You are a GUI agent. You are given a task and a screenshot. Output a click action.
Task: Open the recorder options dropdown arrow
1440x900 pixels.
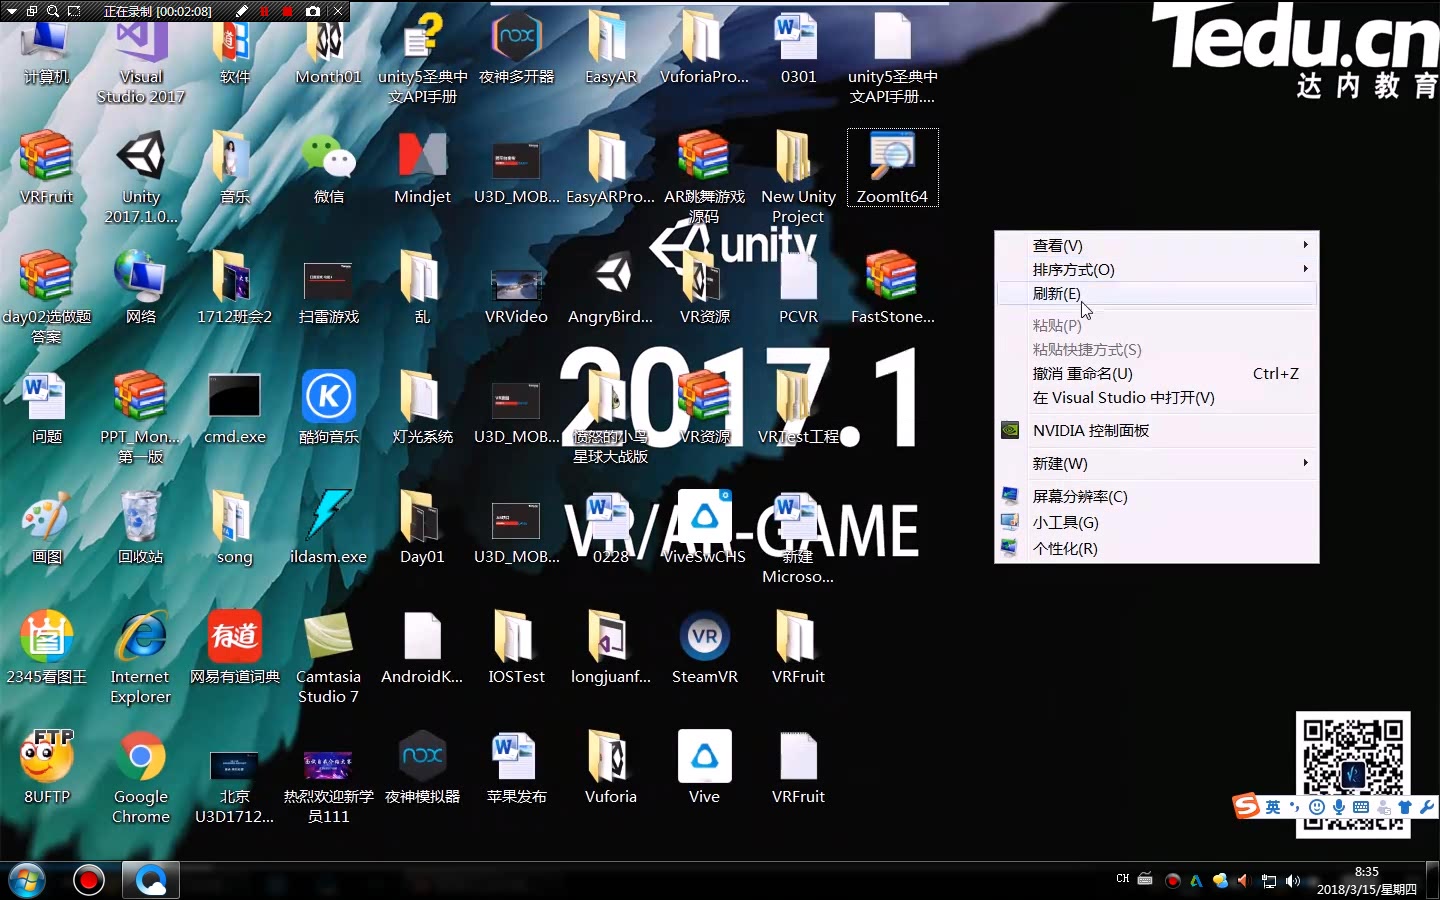click(11, 11)
